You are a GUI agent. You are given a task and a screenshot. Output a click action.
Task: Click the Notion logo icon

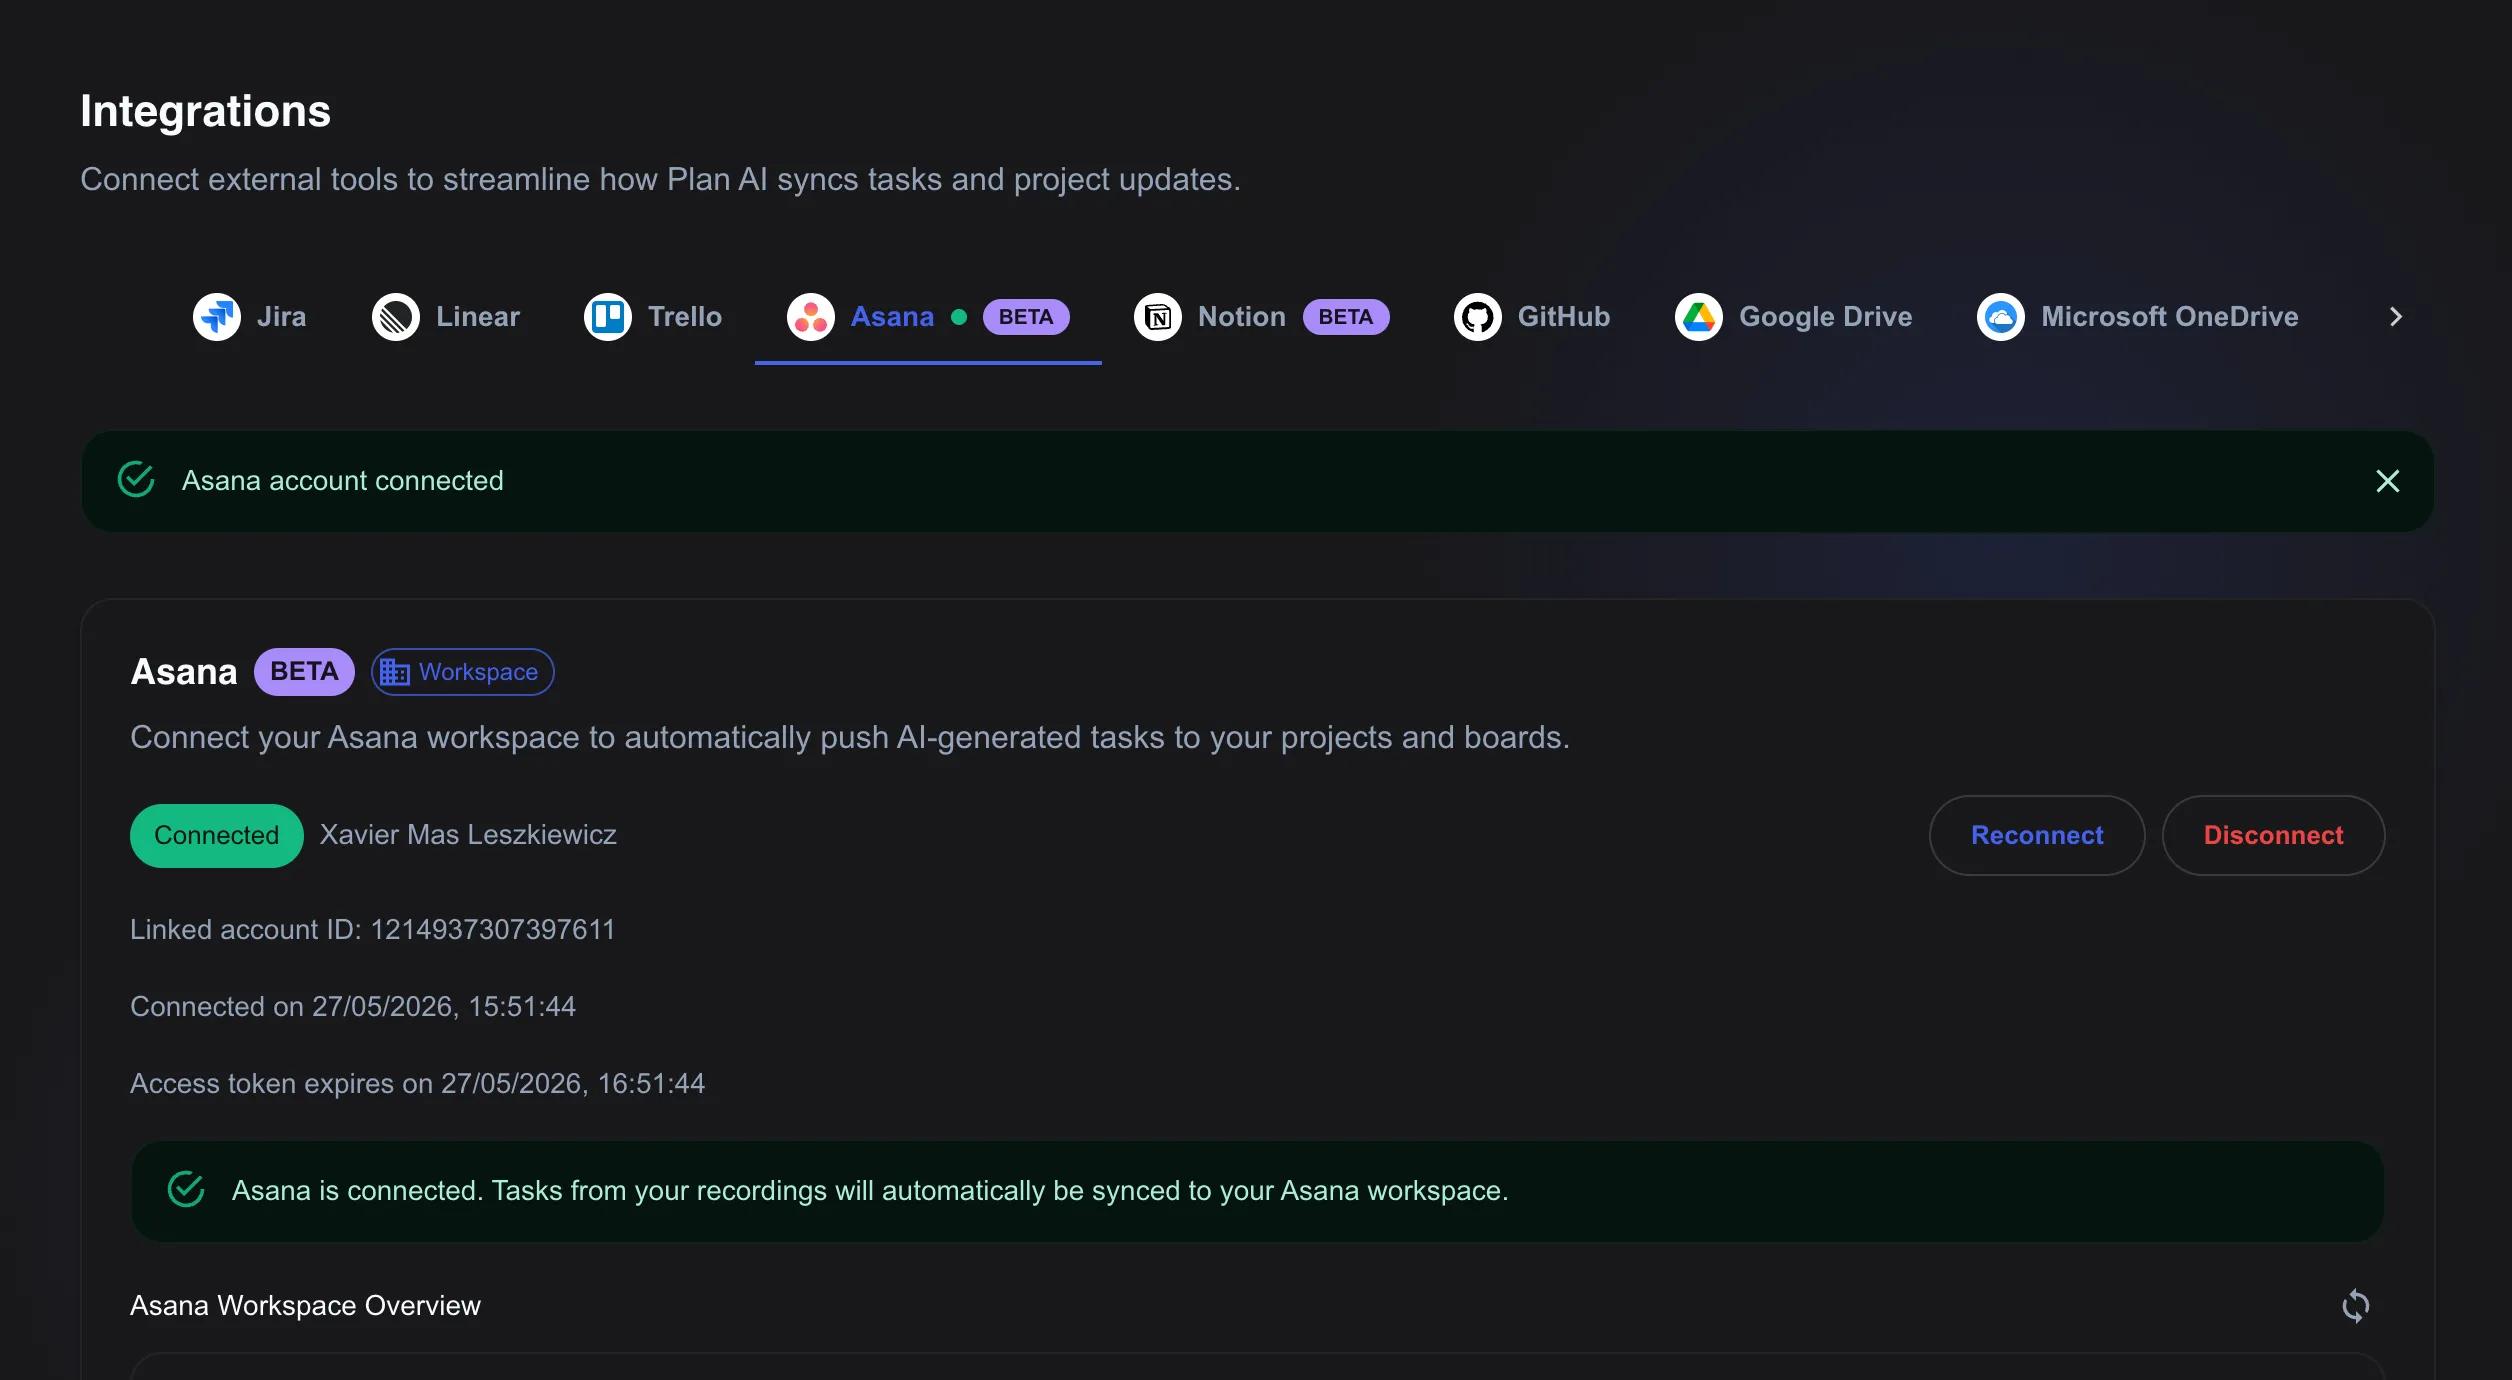click(x=1158, y=317)
